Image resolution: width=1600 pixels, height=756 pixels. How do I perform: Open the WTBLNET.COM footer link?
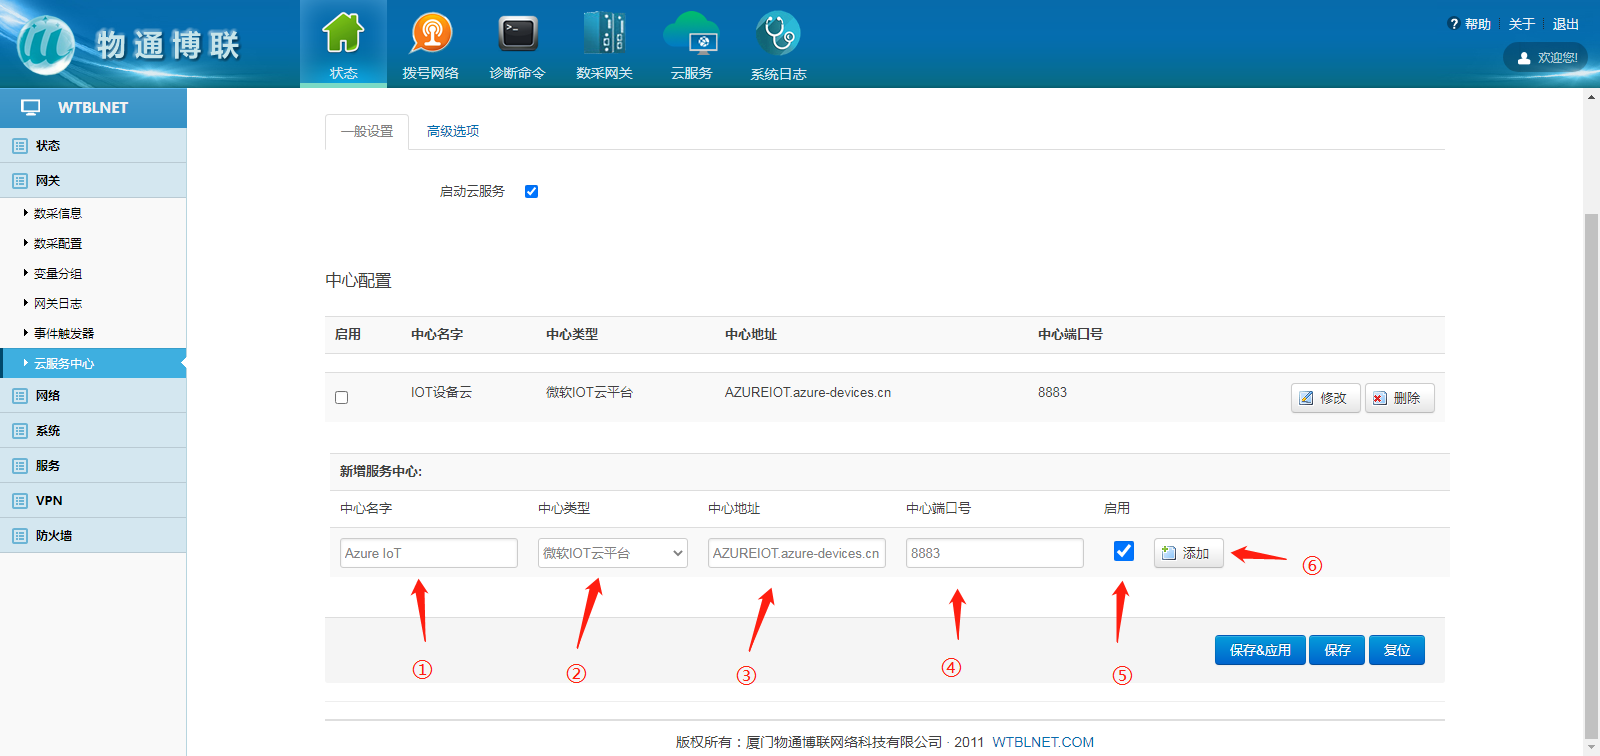click(1043, 742)
